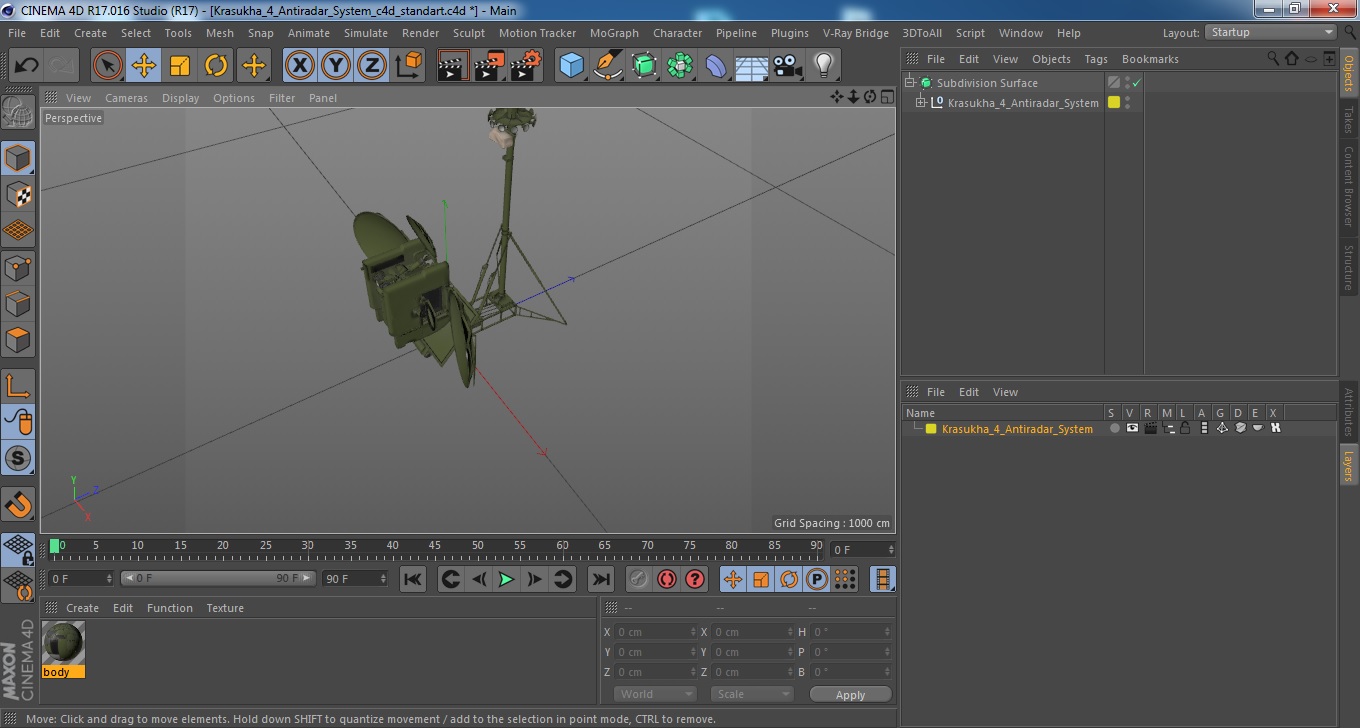Click yellow layer swatch of Krasukha object
1360x728 pixels.
(1114, 103)
